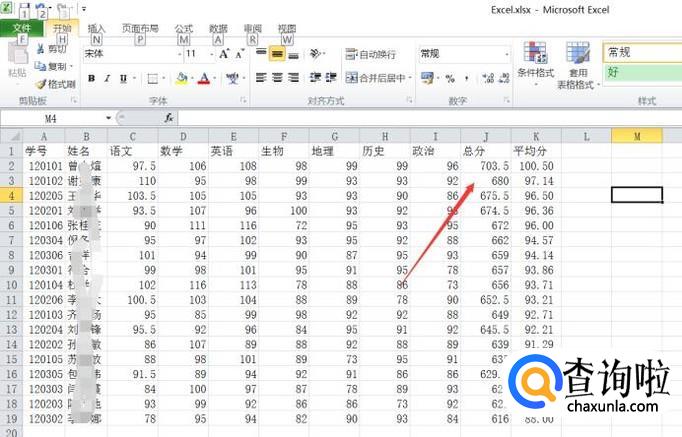The image size is (682, 437).
Task: Open the 文件 File tab
Action: (21, 29)
